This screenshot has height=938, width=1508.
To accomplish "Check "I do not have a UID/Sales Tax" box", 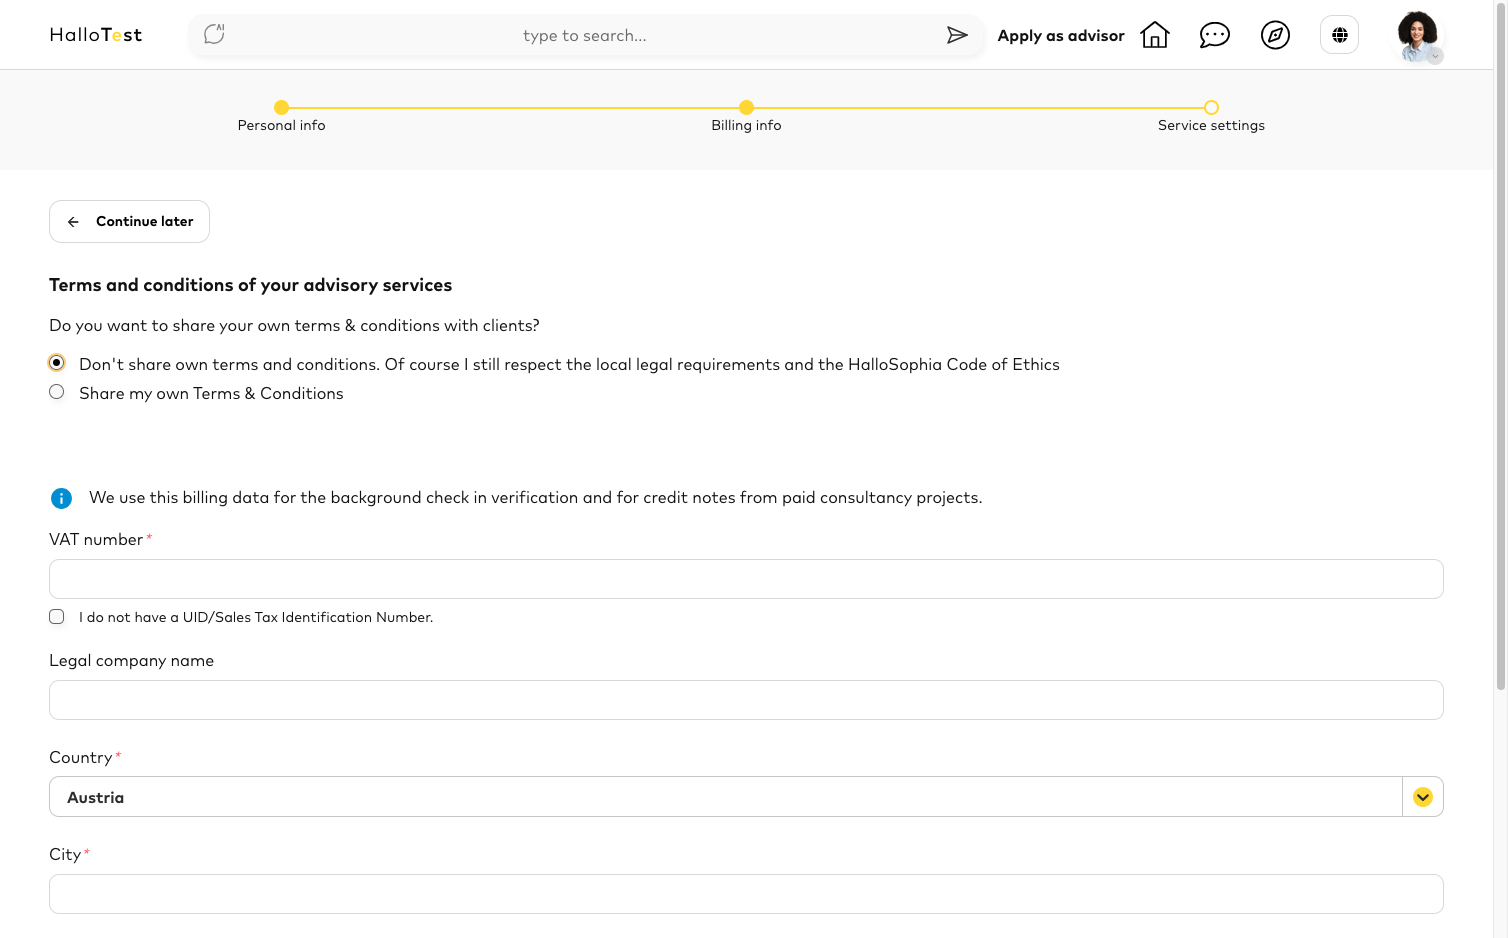I will [x=57, y=617].
